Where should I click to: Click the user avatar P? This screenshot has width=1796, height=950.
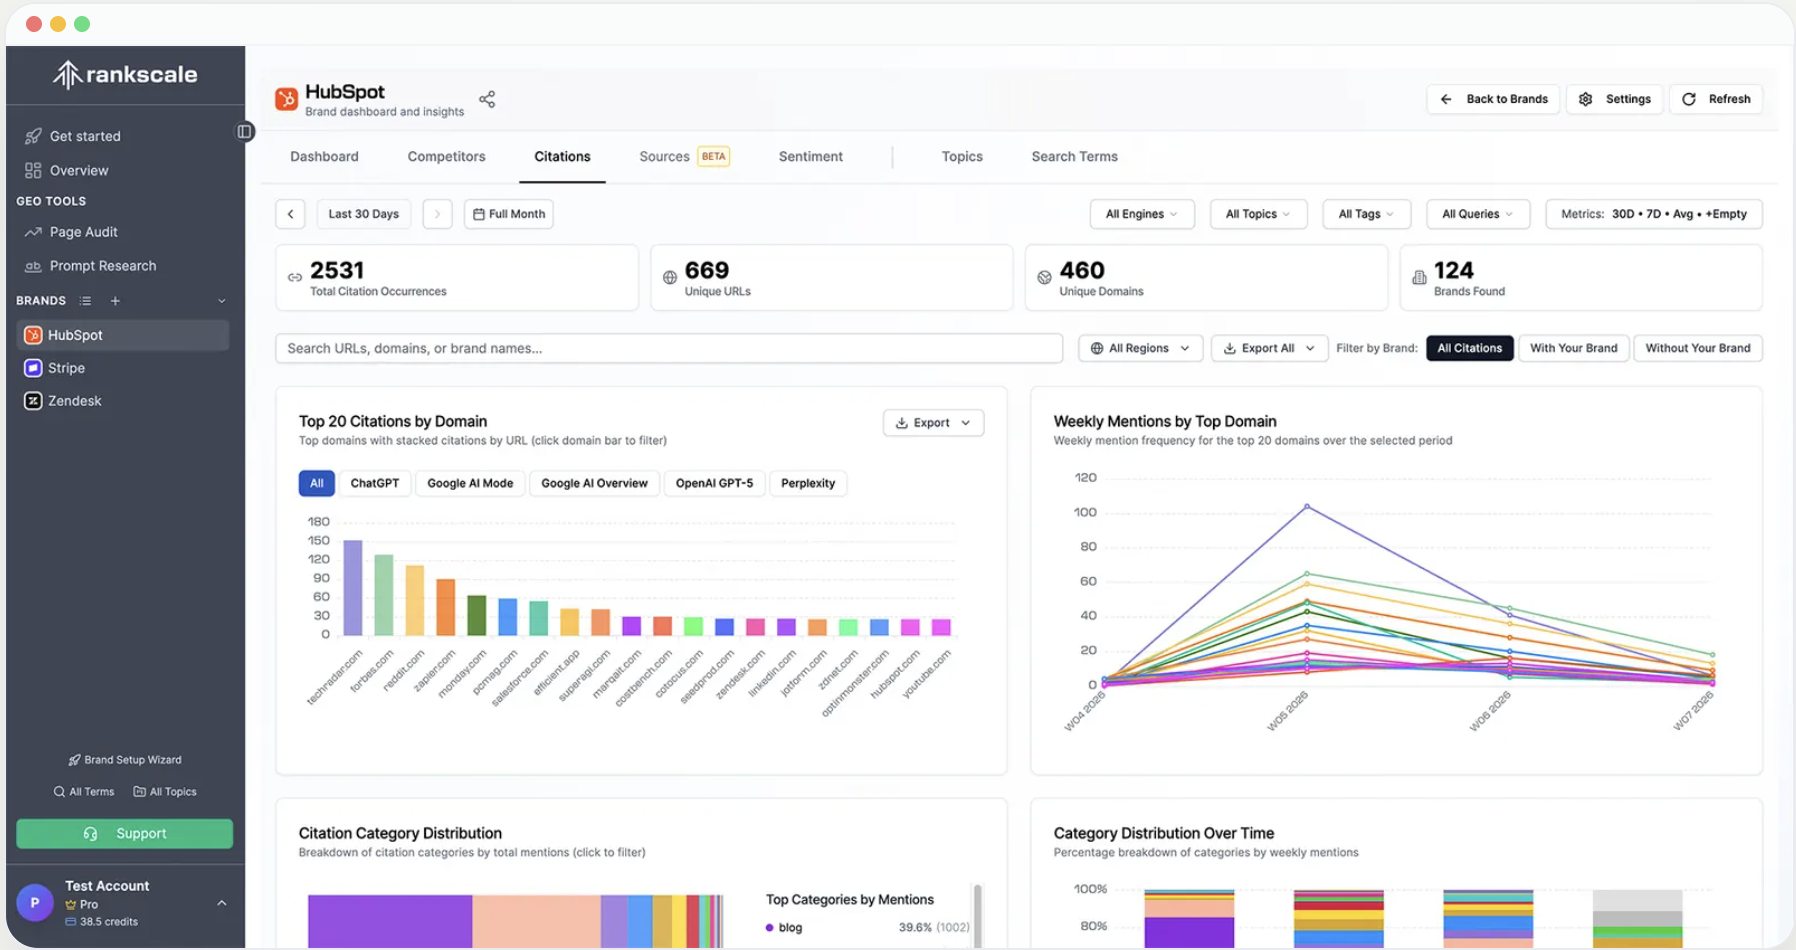35,903
